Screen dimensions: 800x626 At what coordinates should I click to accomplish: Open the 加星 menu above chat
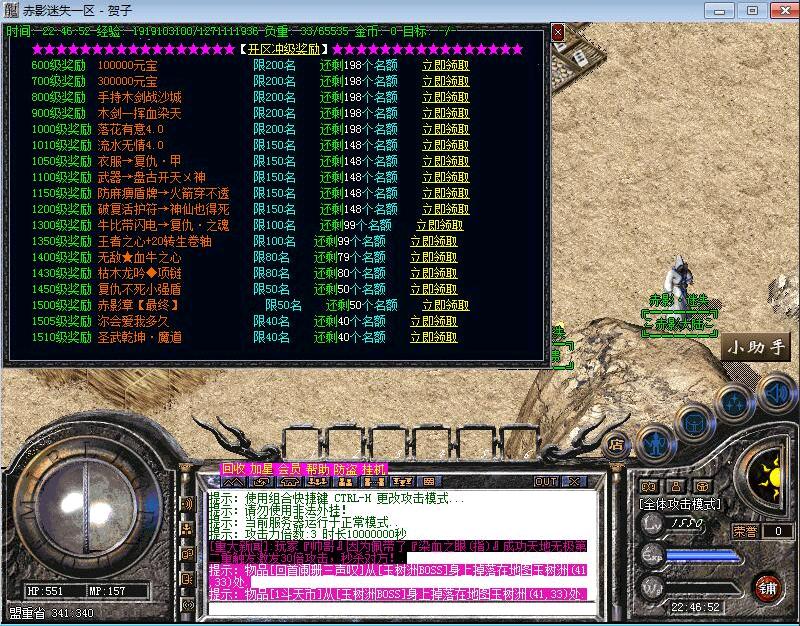(262, 469)
